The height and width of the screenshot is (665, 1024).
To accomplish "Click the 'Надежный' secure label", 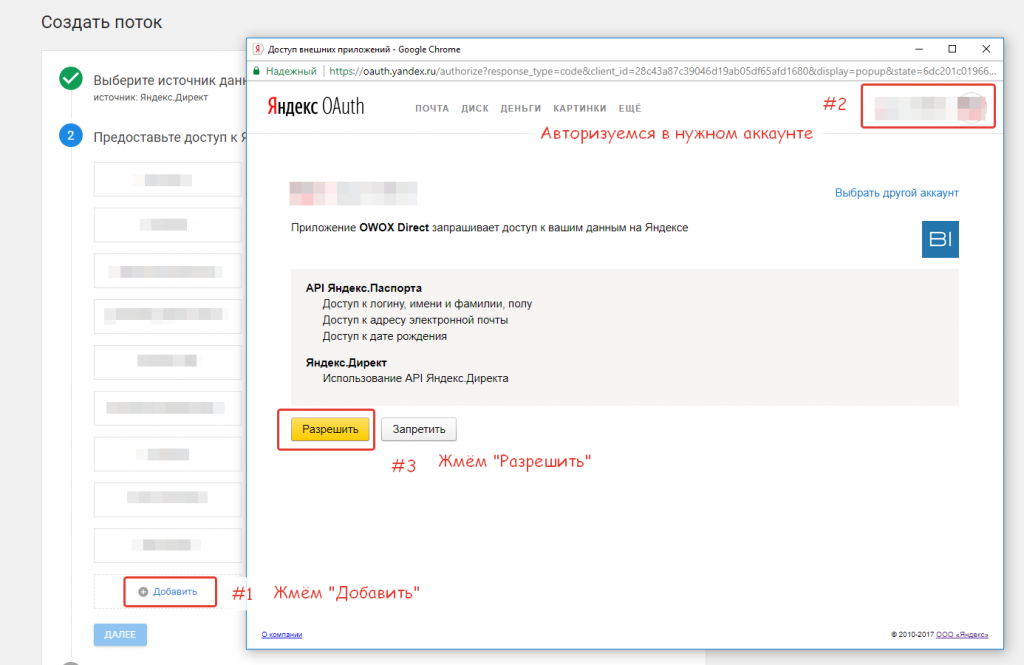I will click(x=291, y=71).
